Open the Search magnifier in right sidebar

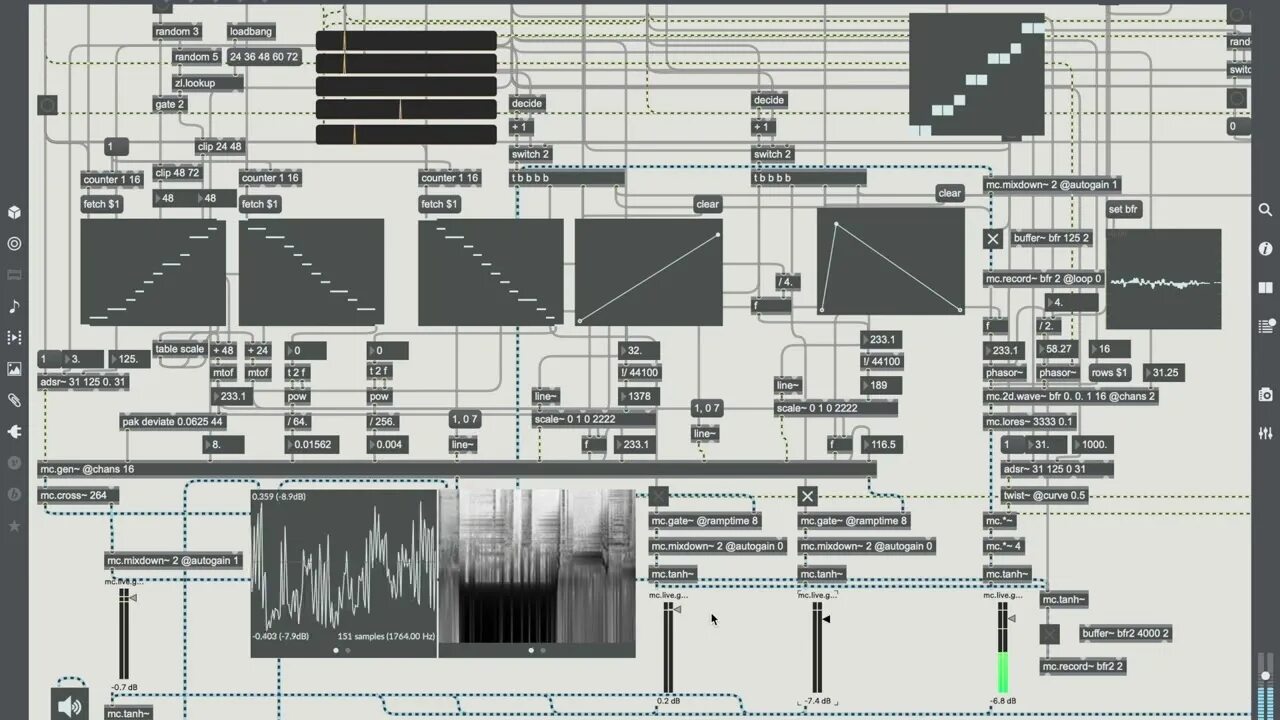(1265, 210)
